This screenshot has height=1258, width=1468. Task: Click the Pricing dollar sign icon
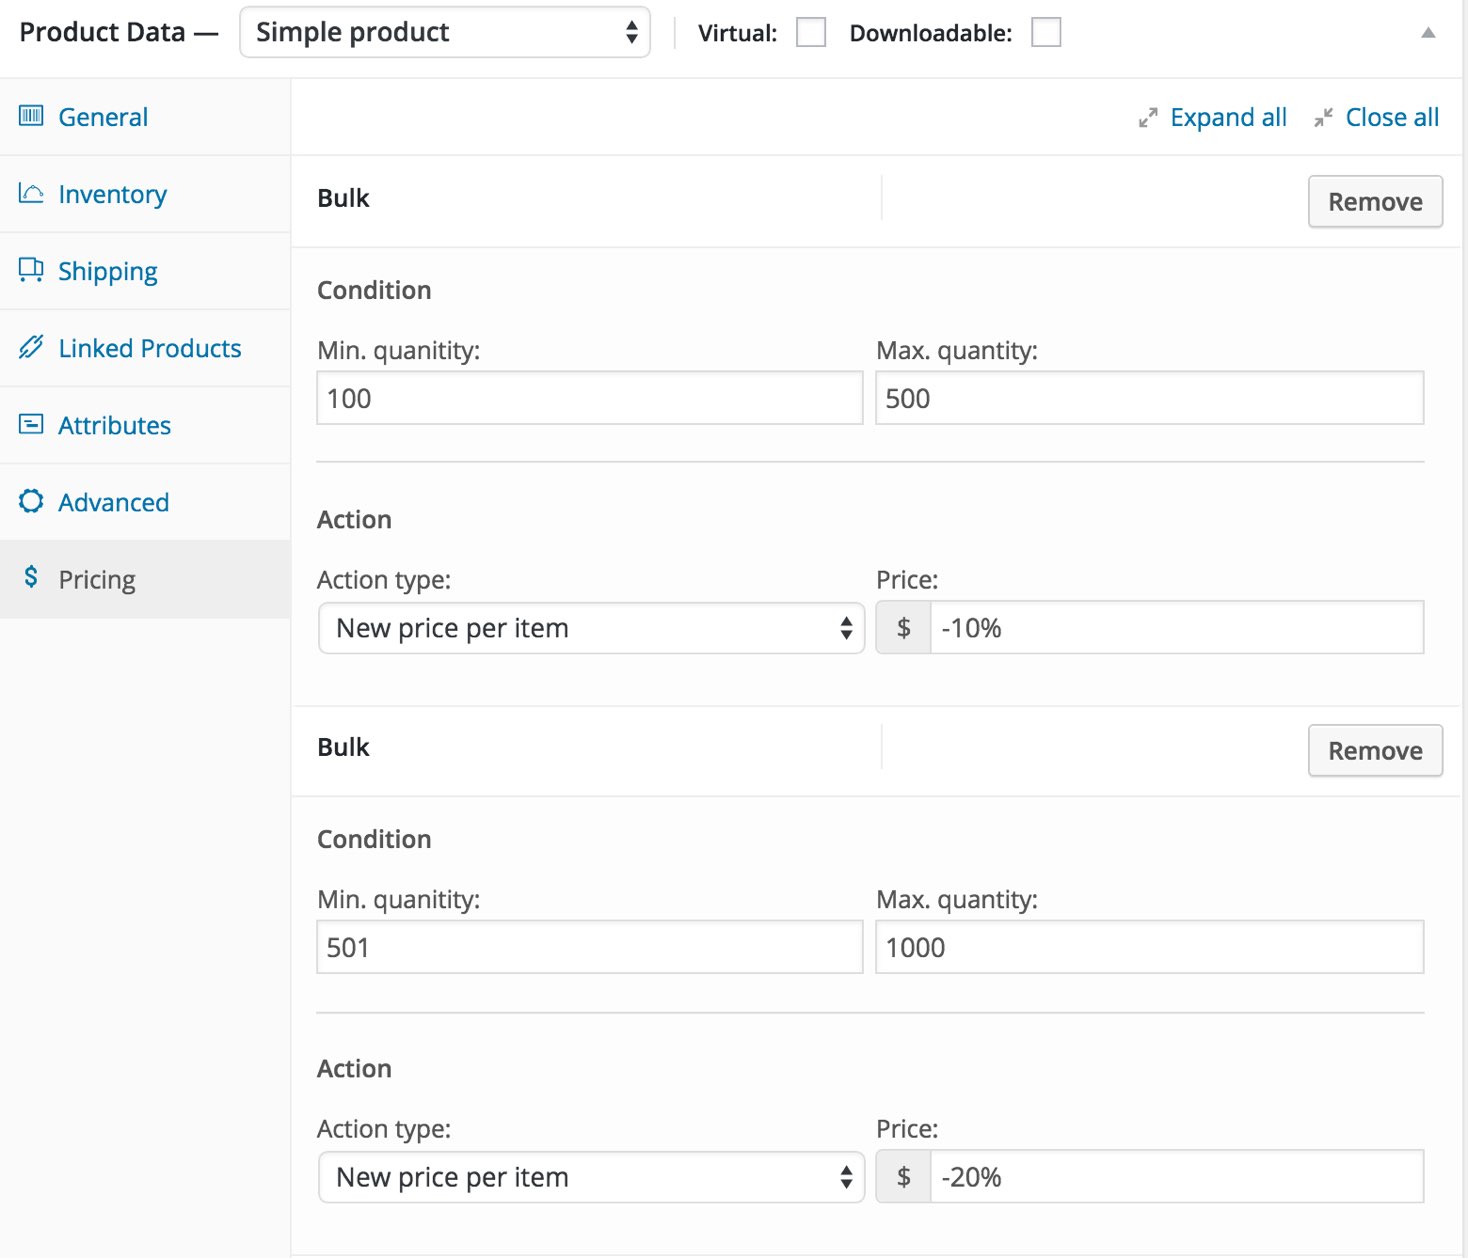tap(31, 577)
